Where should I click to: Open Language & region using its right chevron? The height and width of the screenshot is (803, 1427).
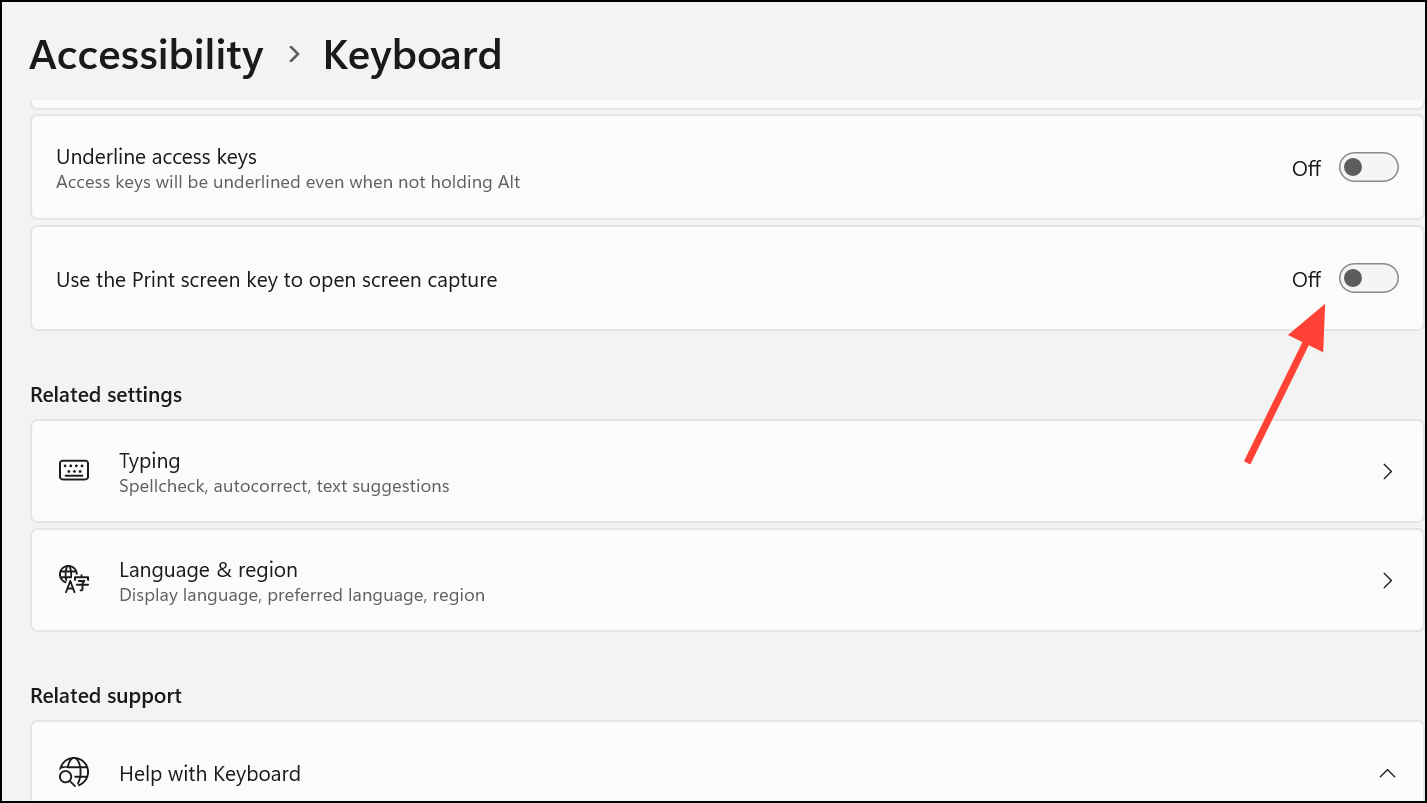[x=1387, y=581]
